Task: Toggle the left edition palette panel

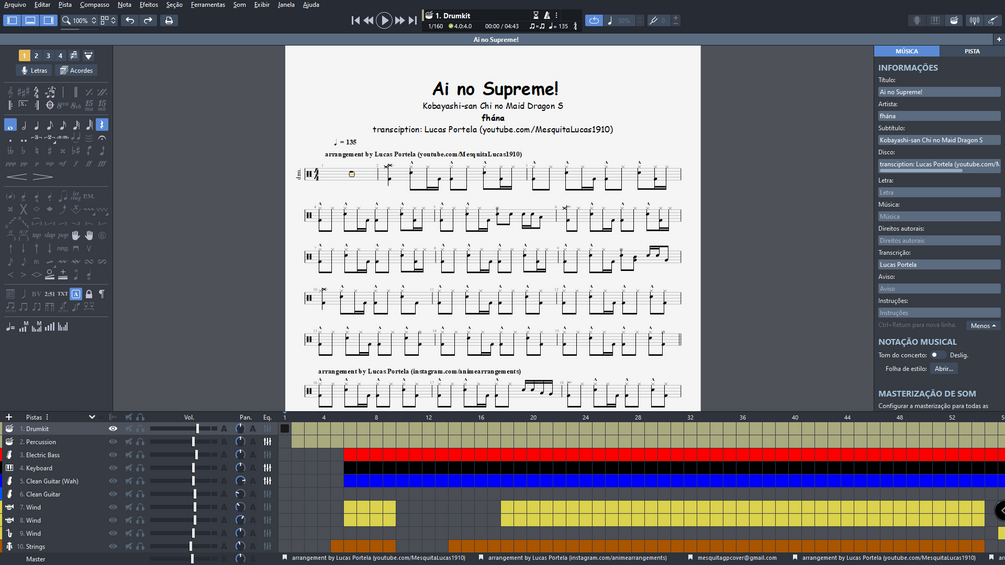Action: click(12, 20)
